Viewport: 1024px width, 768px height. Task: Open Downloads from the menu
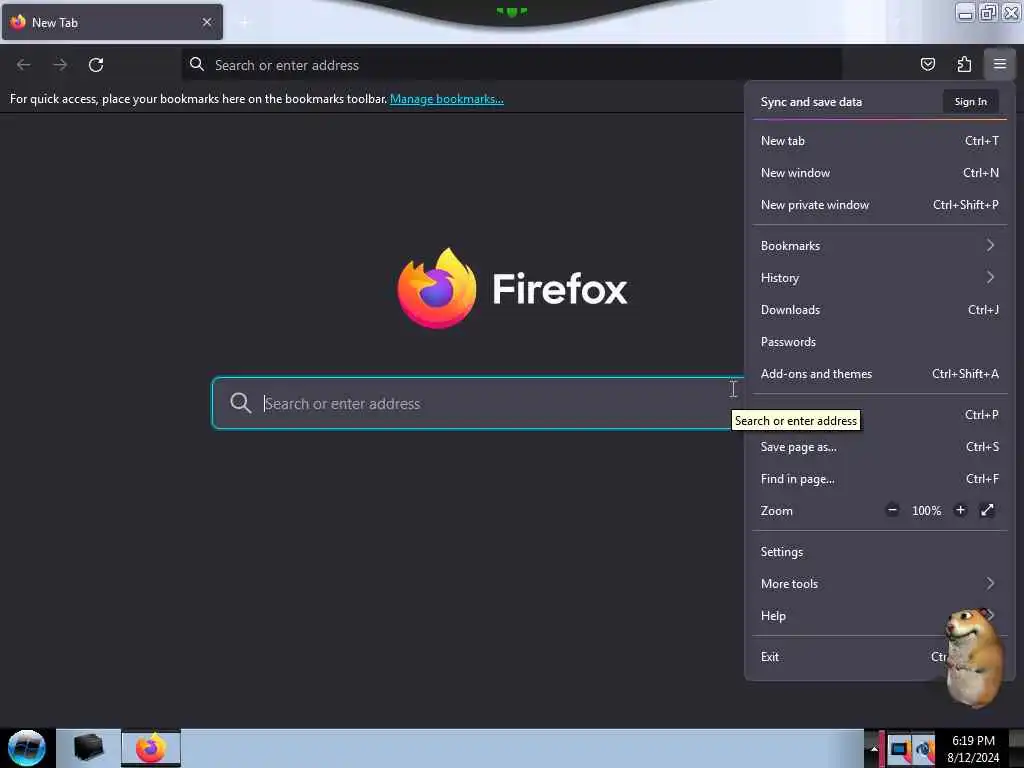[x=879, y=310]
